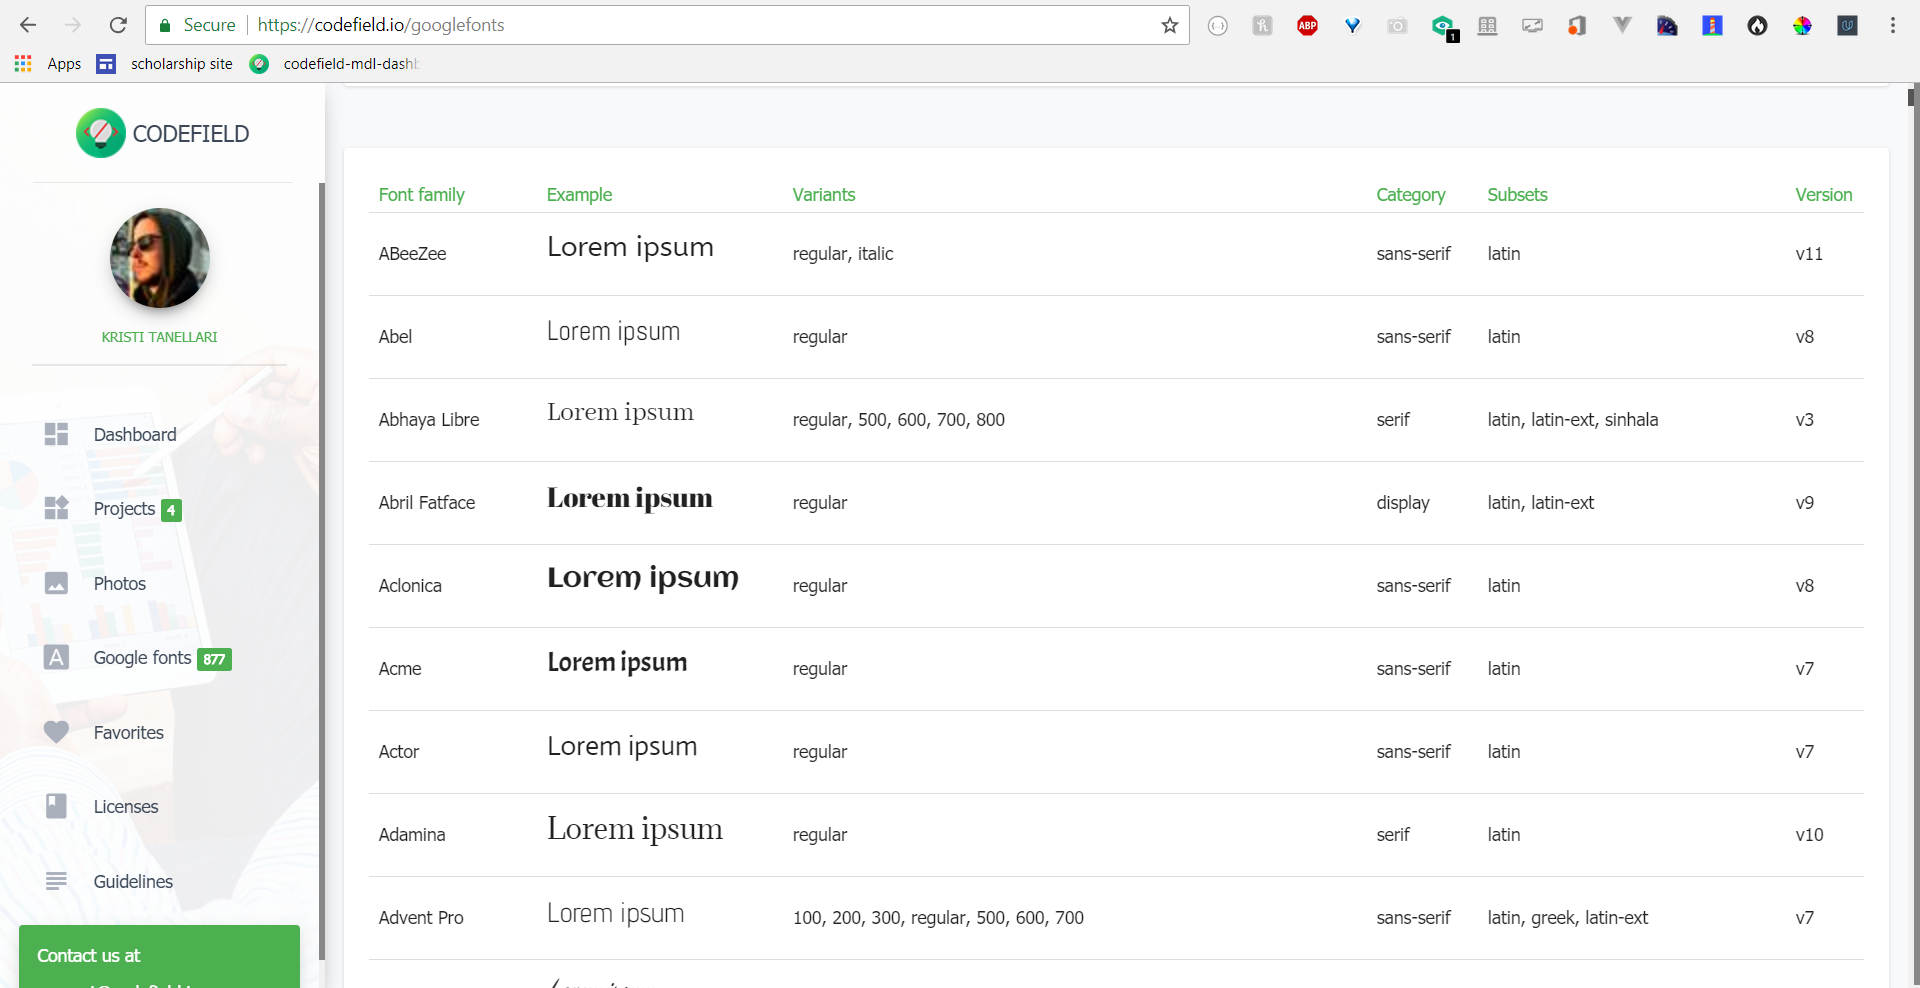Open the codefield-mdl-dash bookmark
The width and height of the screenshot is (1920, 988).
pos(334,63)
